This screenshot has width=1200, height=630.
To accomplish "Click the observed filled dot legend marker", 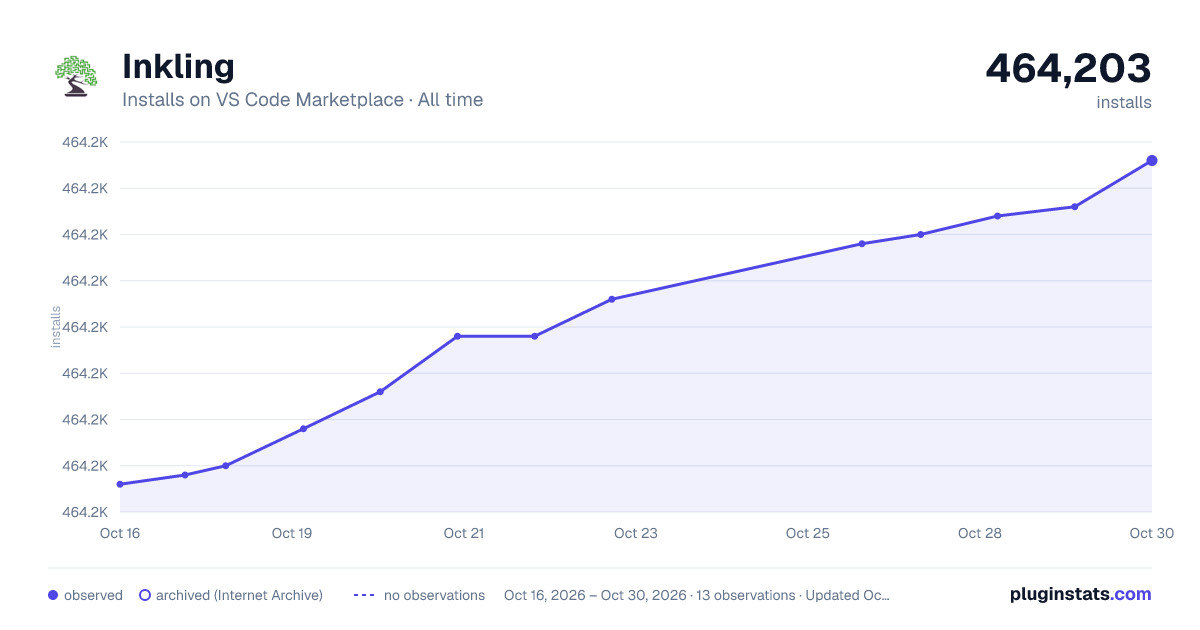I will tap(53, 595).
